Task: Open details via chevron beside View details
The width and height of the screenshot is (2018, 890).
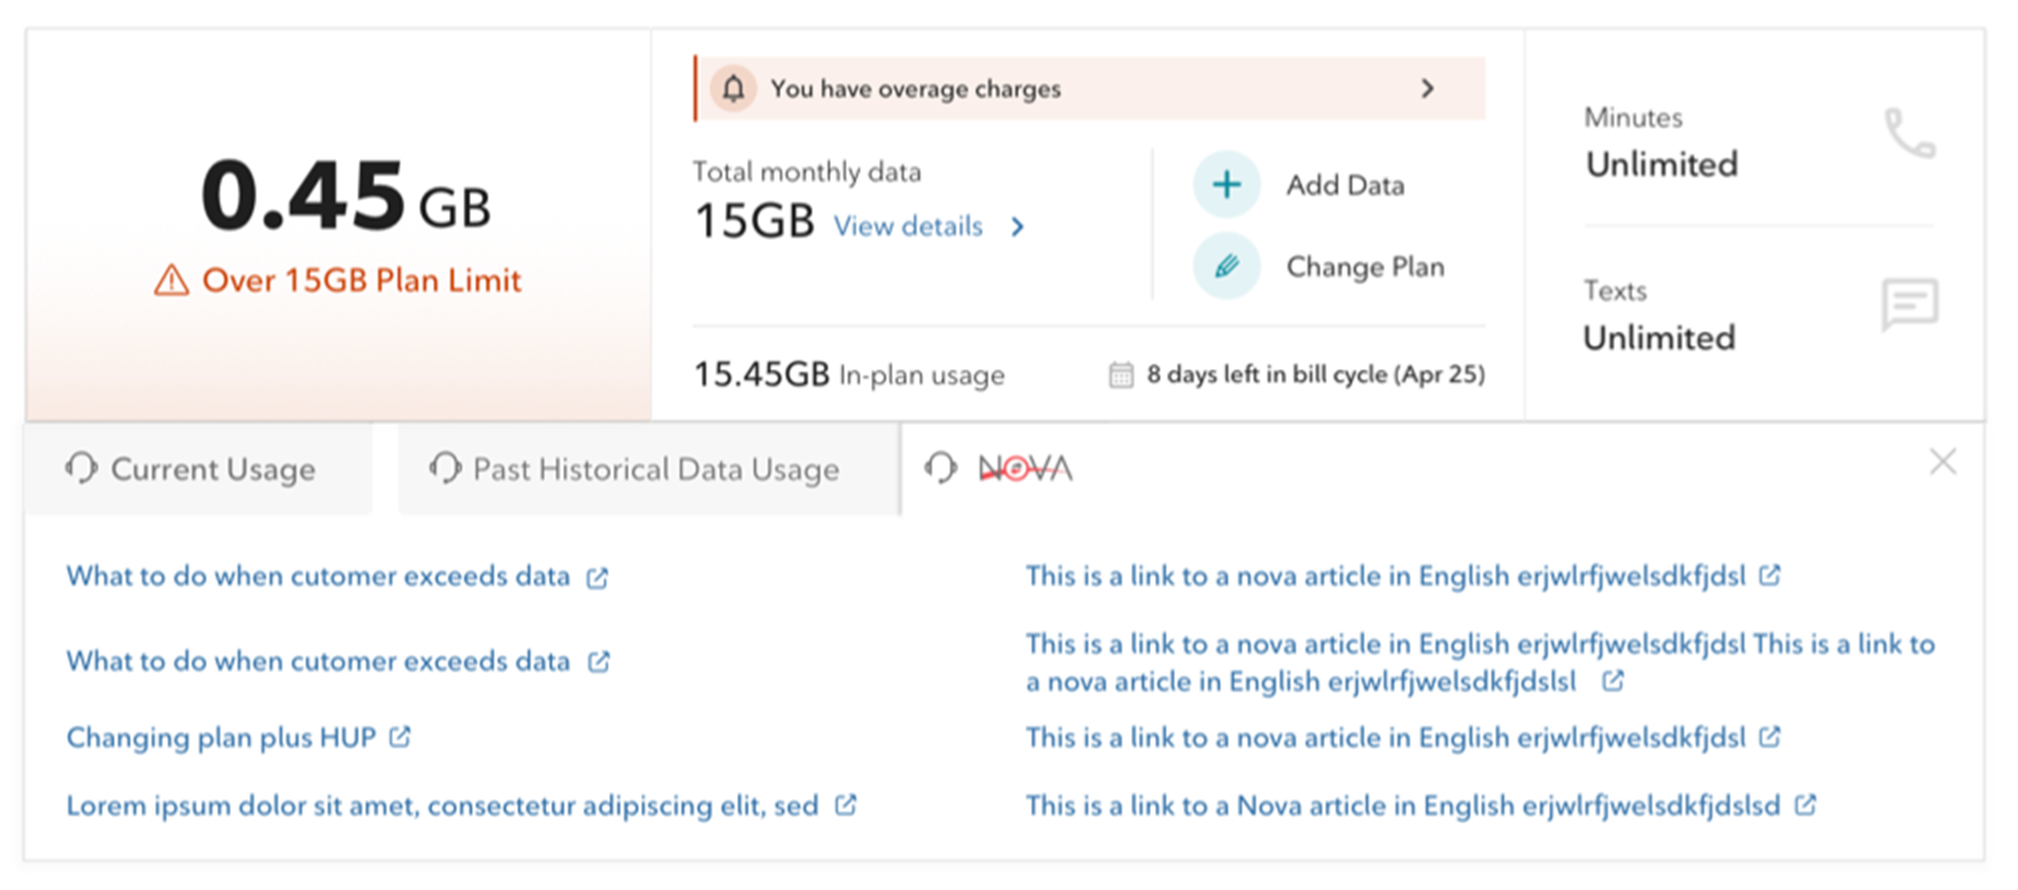Action: point(1017,227)
